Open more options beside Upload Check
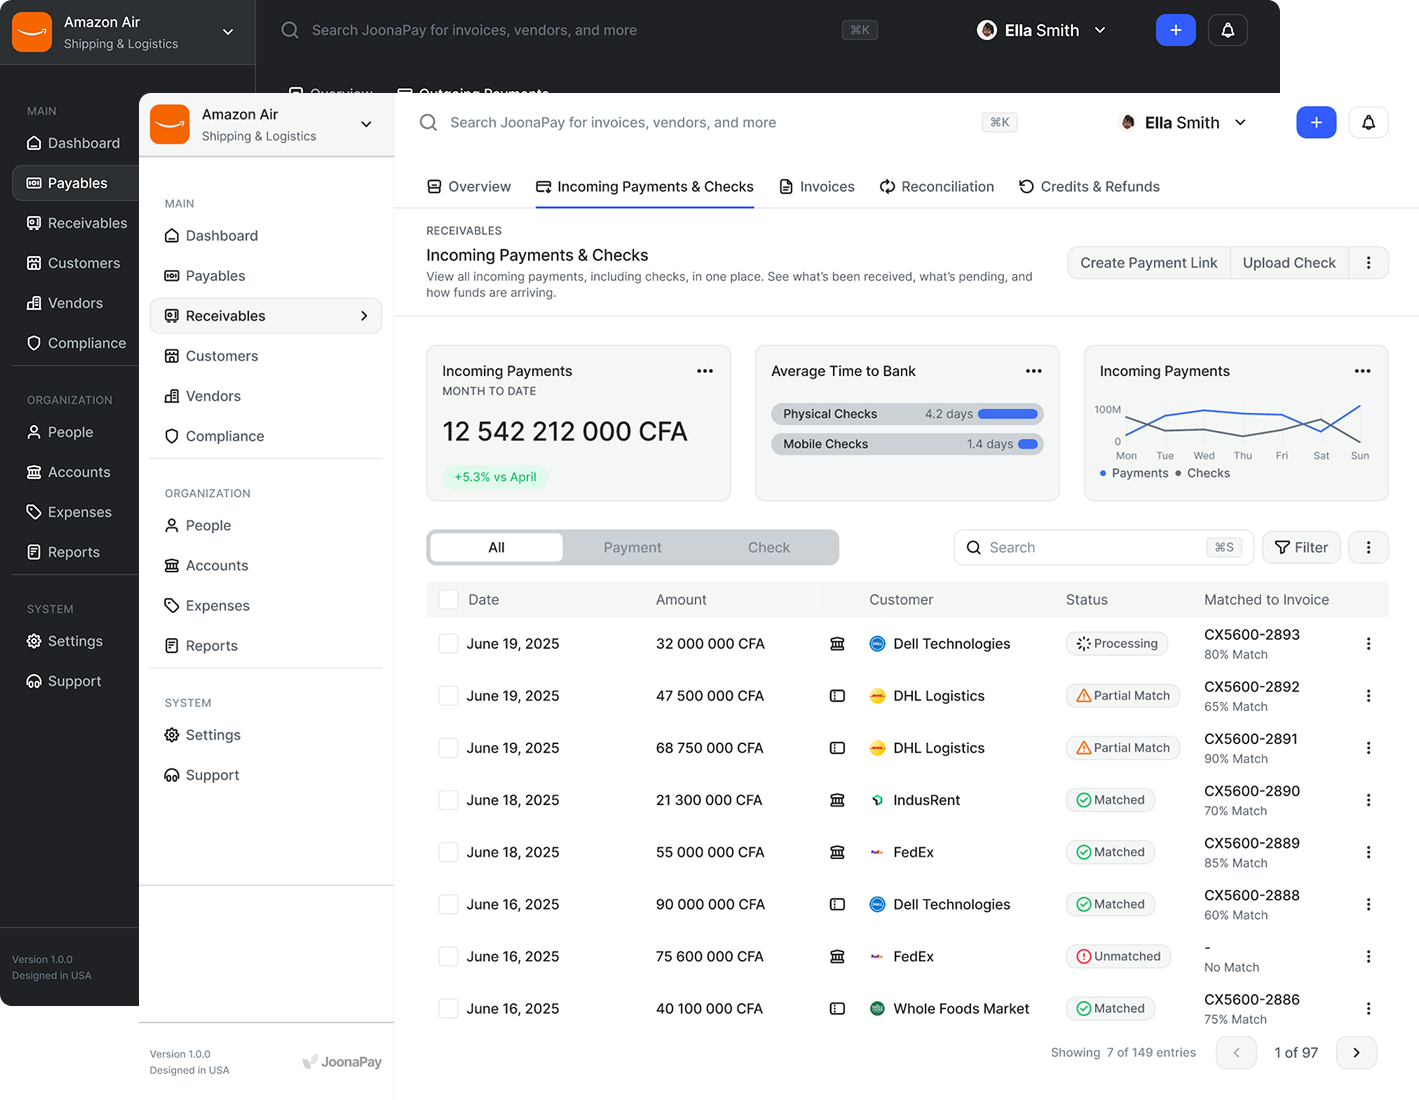This screenshot has width=1419, height=1100. [1368, 263]
